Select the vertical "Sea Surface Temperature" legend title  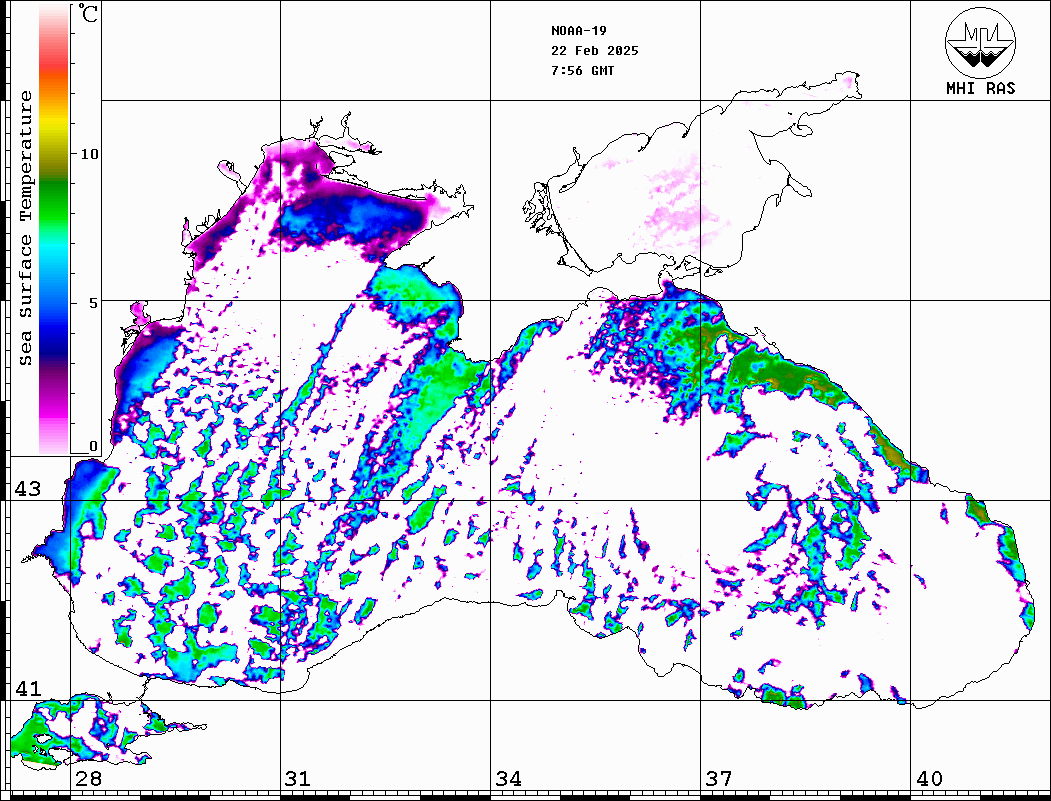point(26,228)
